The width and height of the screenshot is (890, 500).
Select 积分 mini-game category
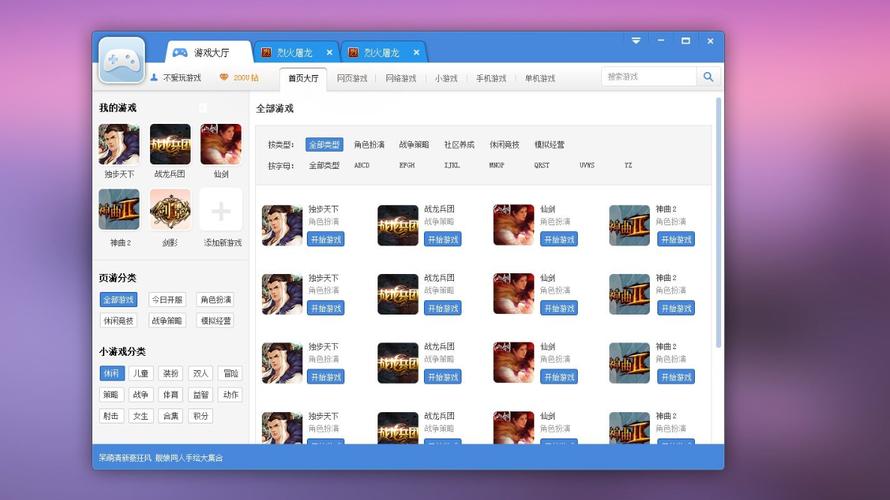coord(201,416)
